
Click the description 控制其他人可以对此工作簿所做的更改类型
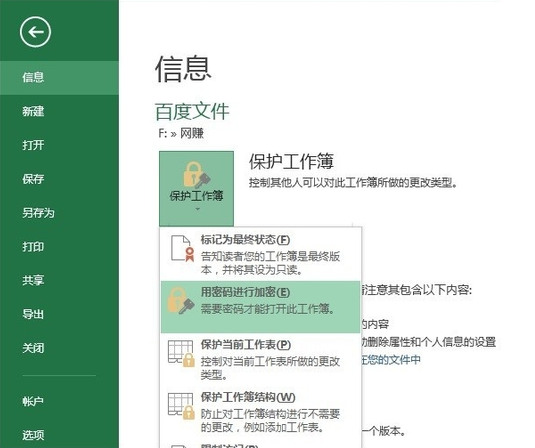click(353, 183)
